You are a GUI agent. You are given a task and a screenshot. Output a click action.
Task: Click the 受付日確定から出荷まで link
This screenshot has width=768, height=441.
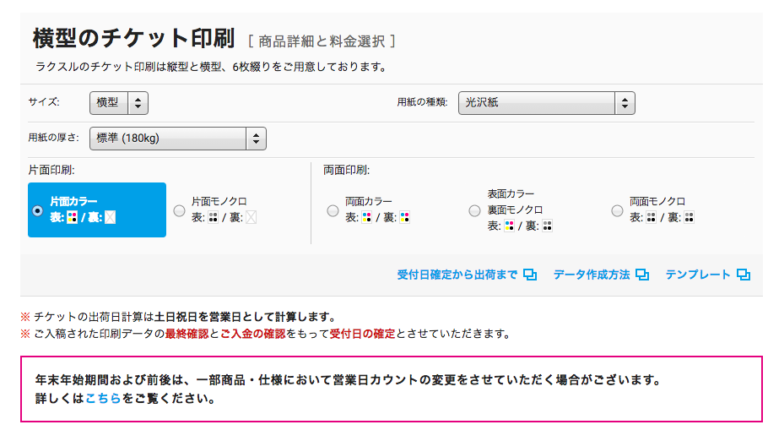point(456,275)
